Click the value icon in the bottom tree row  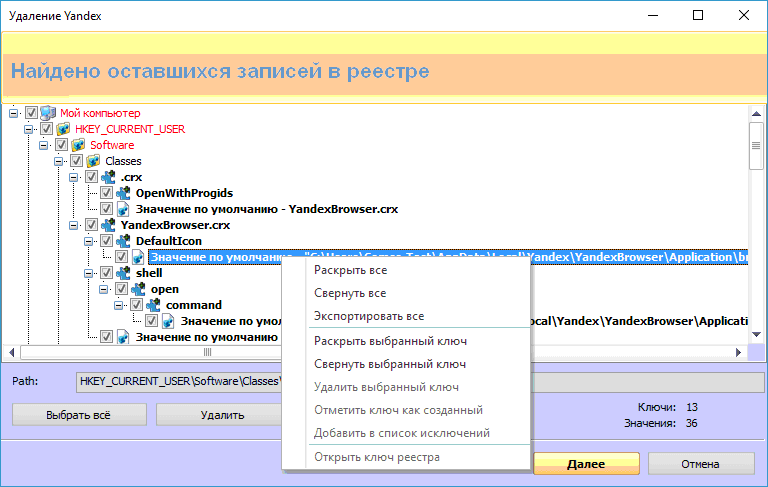(123, 337)
